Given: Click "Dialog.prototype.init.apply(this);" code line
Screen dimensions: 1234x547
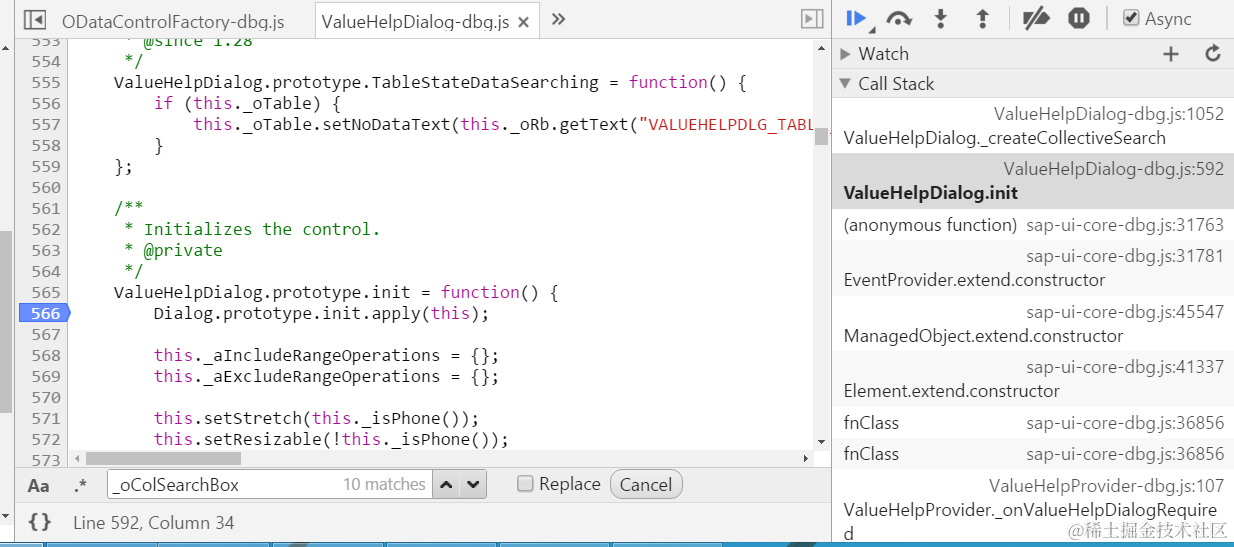Looking at the screenshot, I should point(321,313).
